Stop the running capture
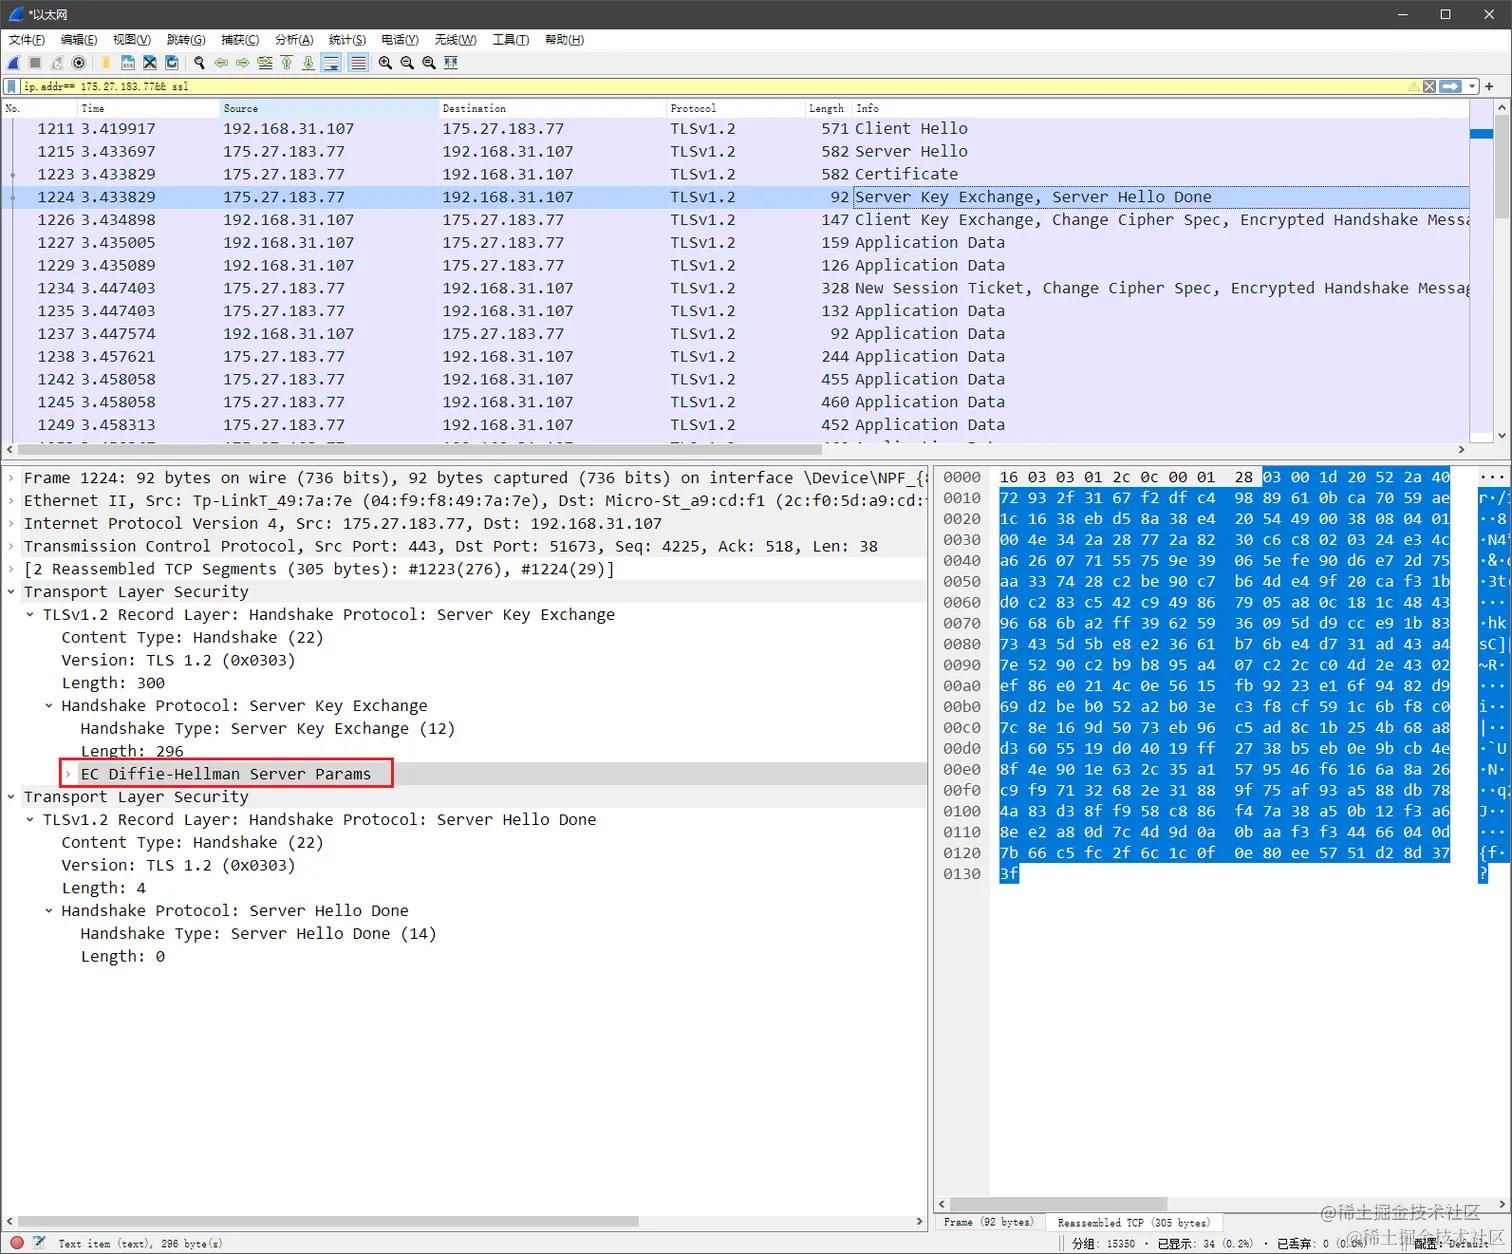The height and width of the screenshot is (1254, 1512). click(x=35, y=63)
